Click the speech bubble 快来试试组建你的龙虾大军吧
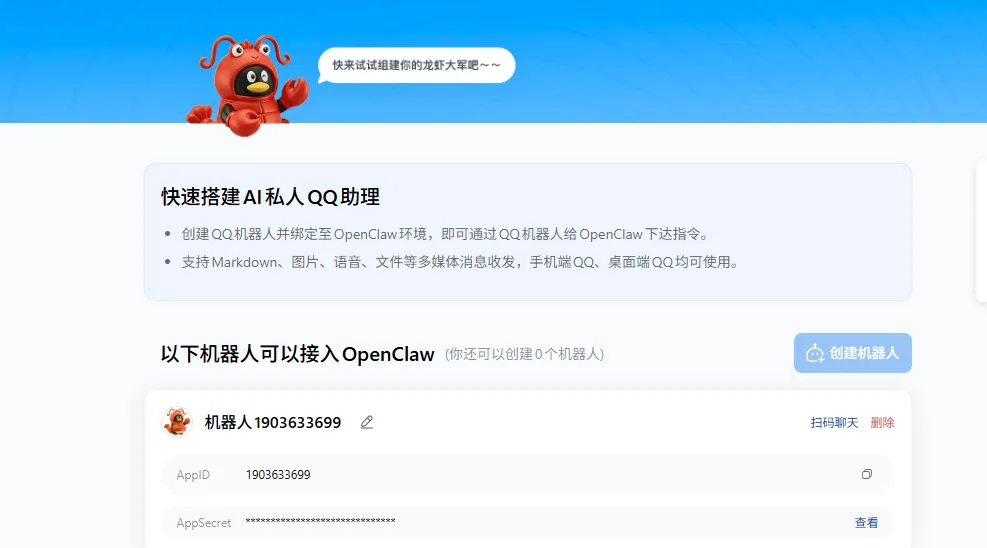The width and height of the screenshot is (987, 548). [x=416, y=65]
